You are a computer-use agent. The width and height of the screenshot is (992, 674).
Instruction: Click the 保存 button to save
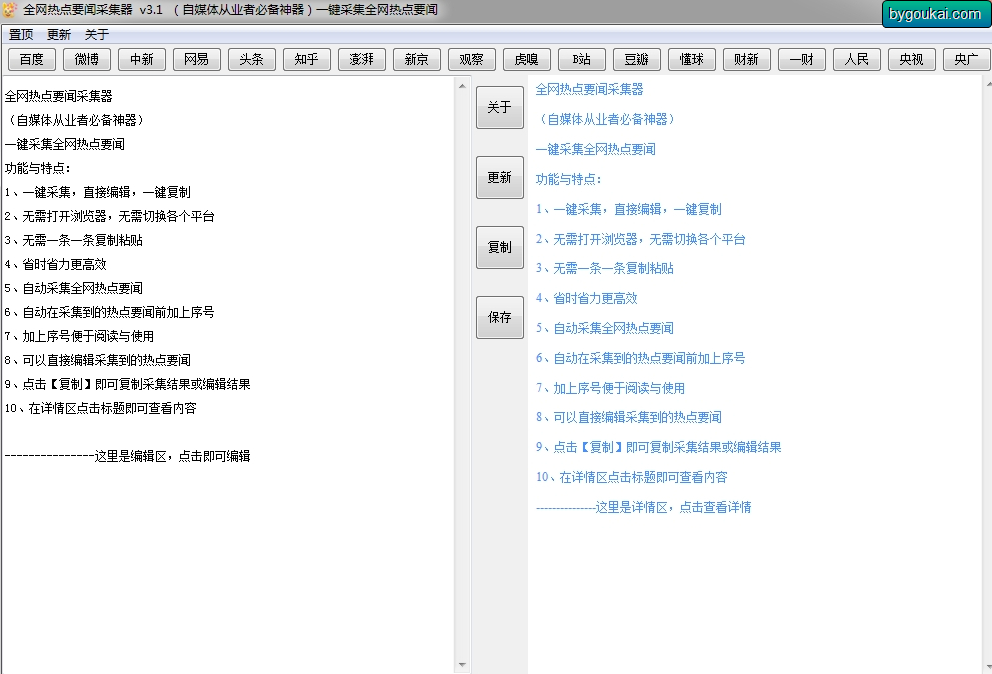500,317
